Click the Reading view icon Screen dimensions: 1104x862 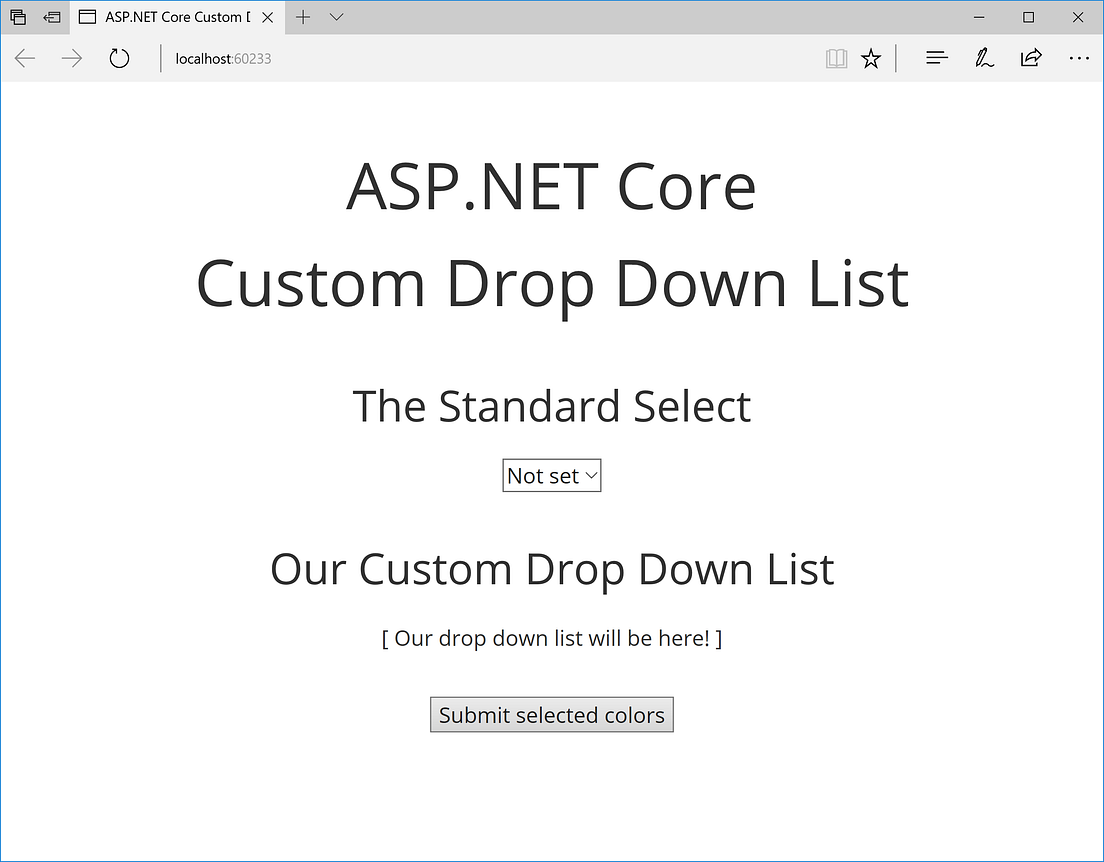pos(836,57)
